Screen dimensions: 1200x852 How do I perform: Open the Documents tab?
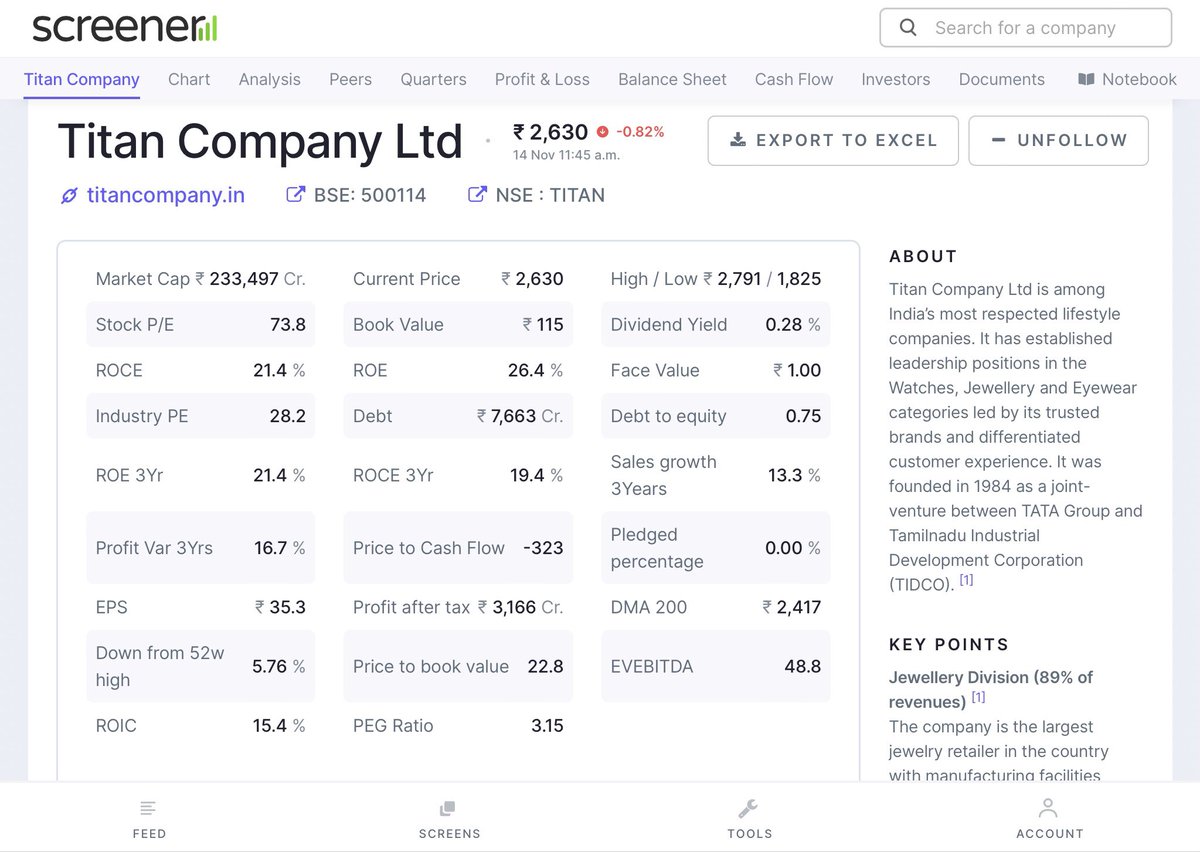1001,79
